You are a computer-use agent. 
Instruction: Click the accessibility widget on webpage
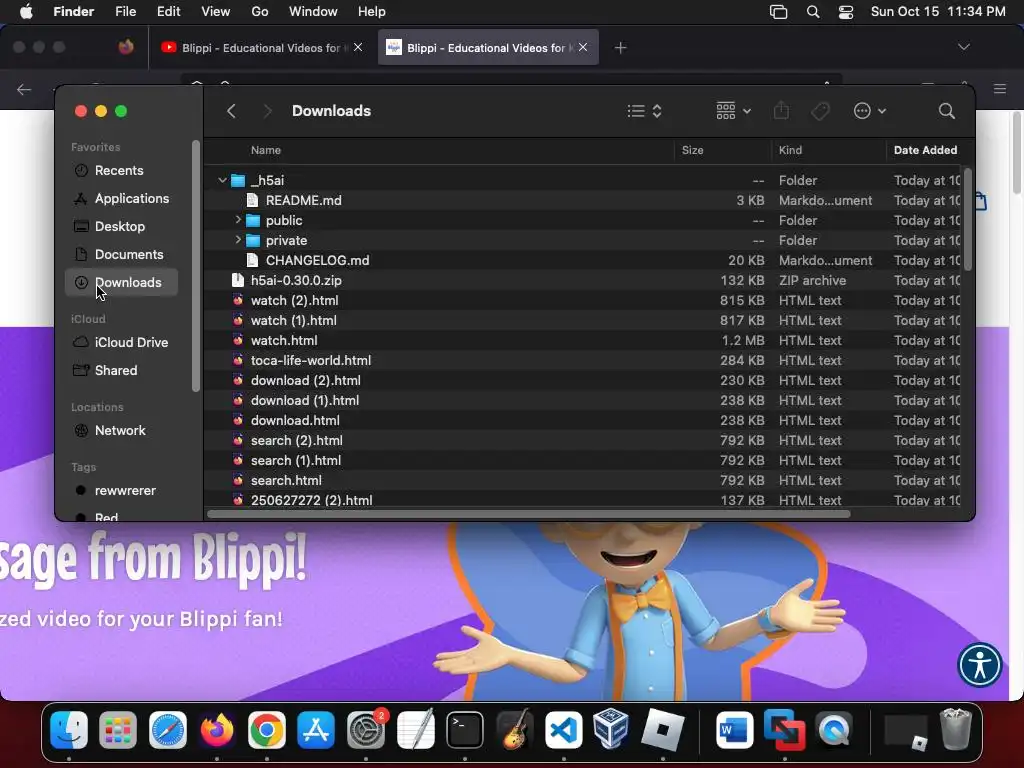pos(980,665)
